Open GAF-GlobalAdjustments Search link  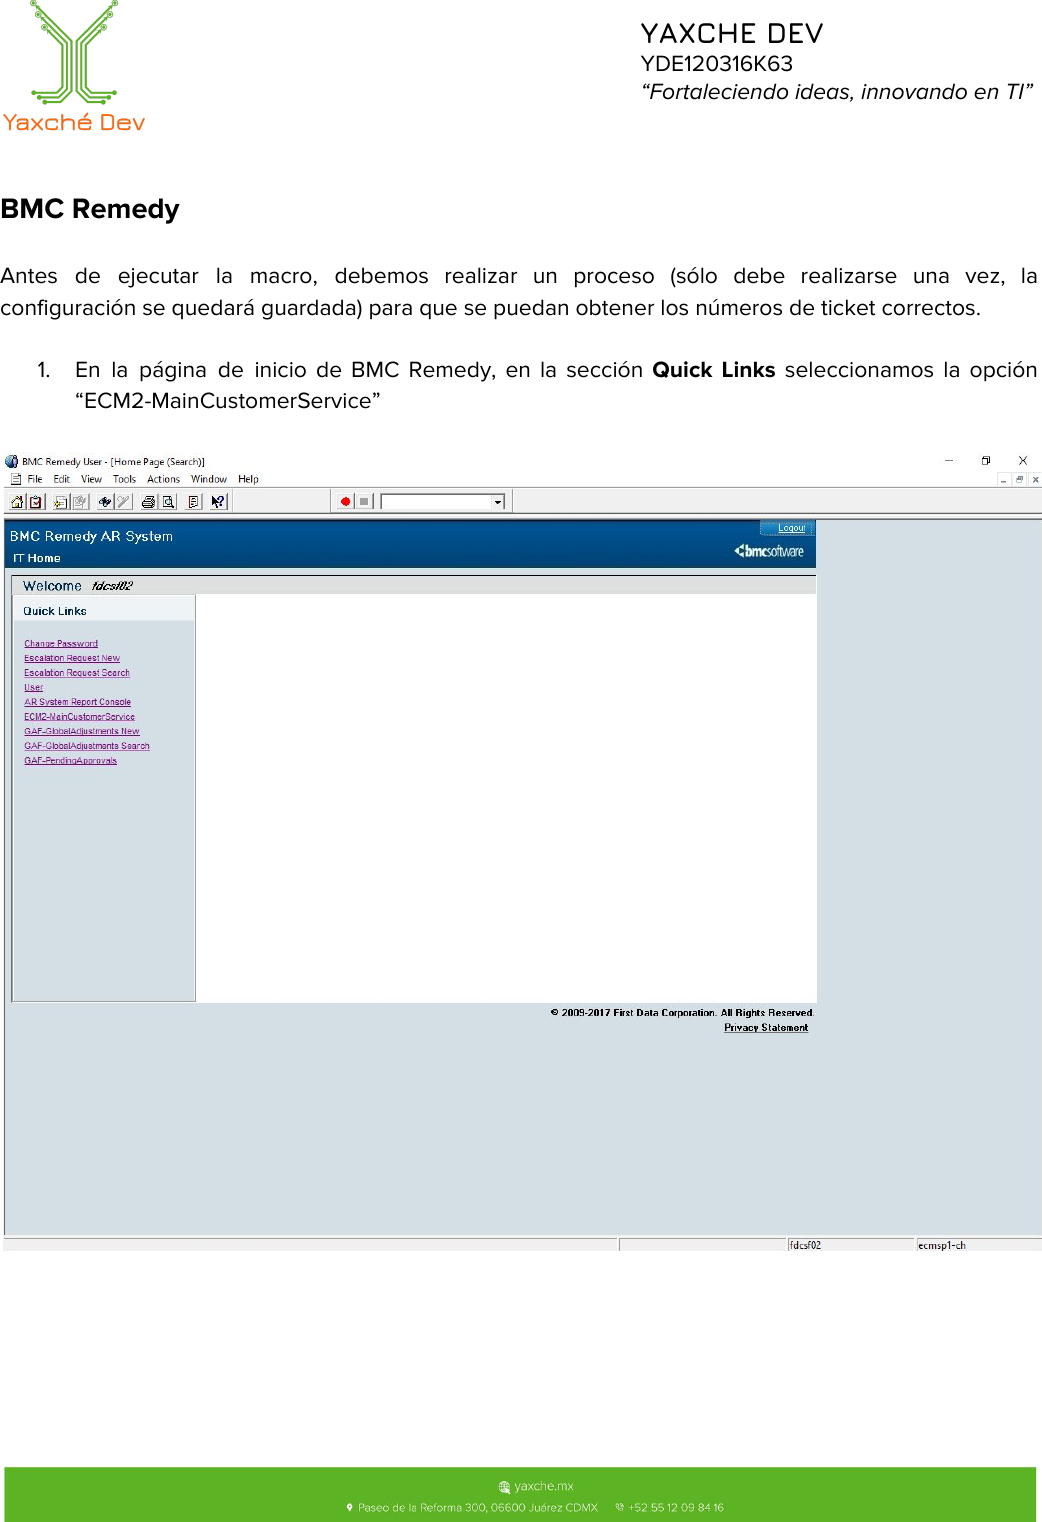point(87,746)
